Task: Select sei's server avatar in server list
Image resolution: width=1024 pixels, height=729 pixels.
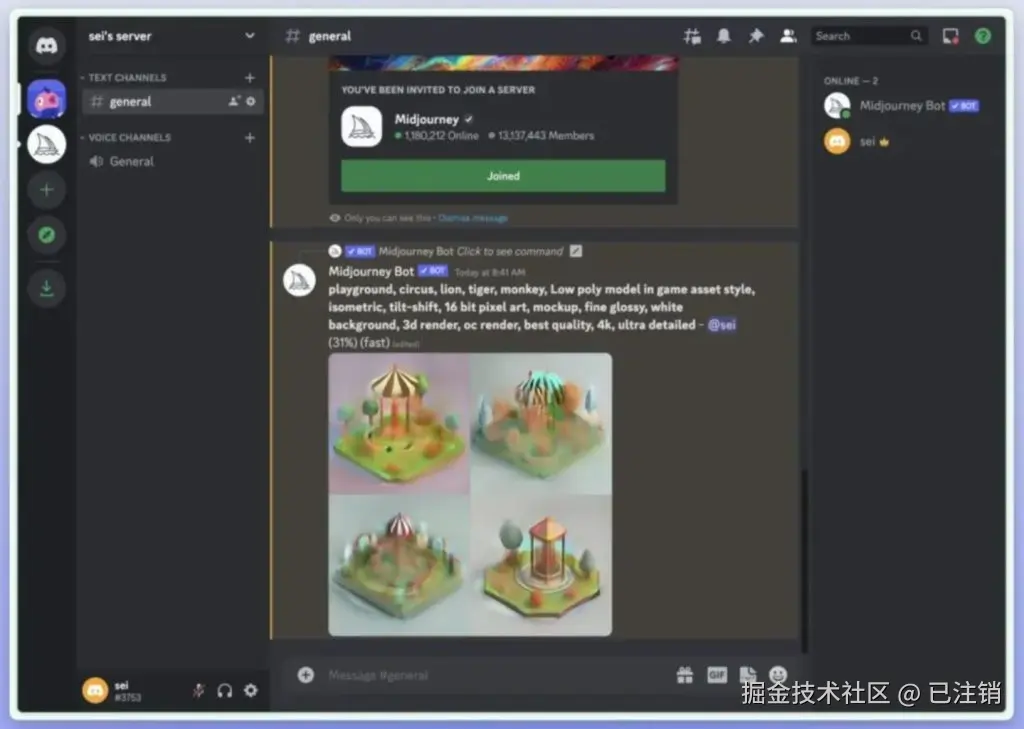Action: pos(46,99)
